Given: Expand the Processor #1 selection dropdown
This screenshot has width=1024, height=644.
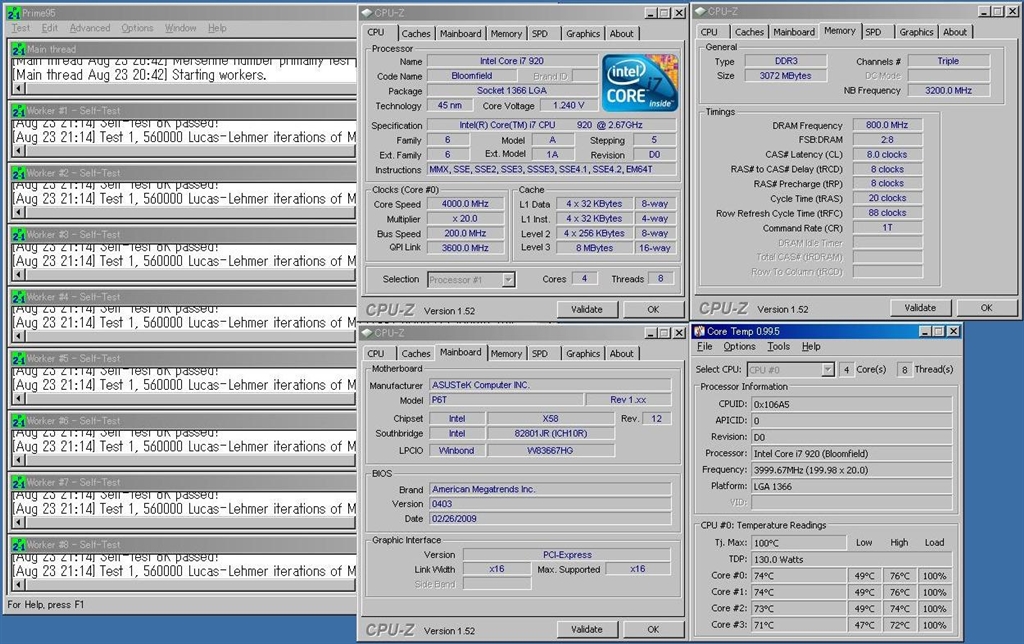Looking at the screenshot, I should coord(508,280).
